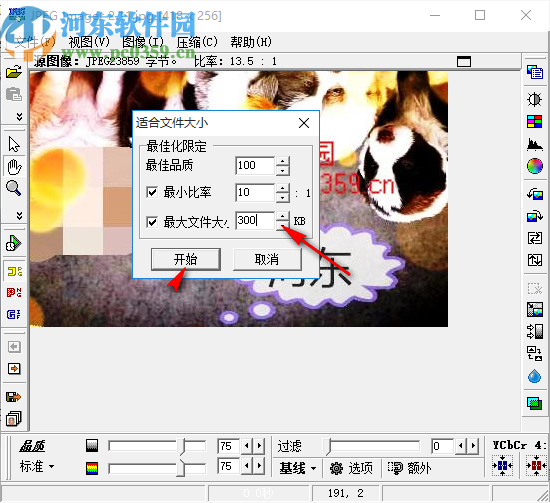This screenshot has height=503, width=550.
Task: Choose GIF output format icon
Action: click(14, 314)
